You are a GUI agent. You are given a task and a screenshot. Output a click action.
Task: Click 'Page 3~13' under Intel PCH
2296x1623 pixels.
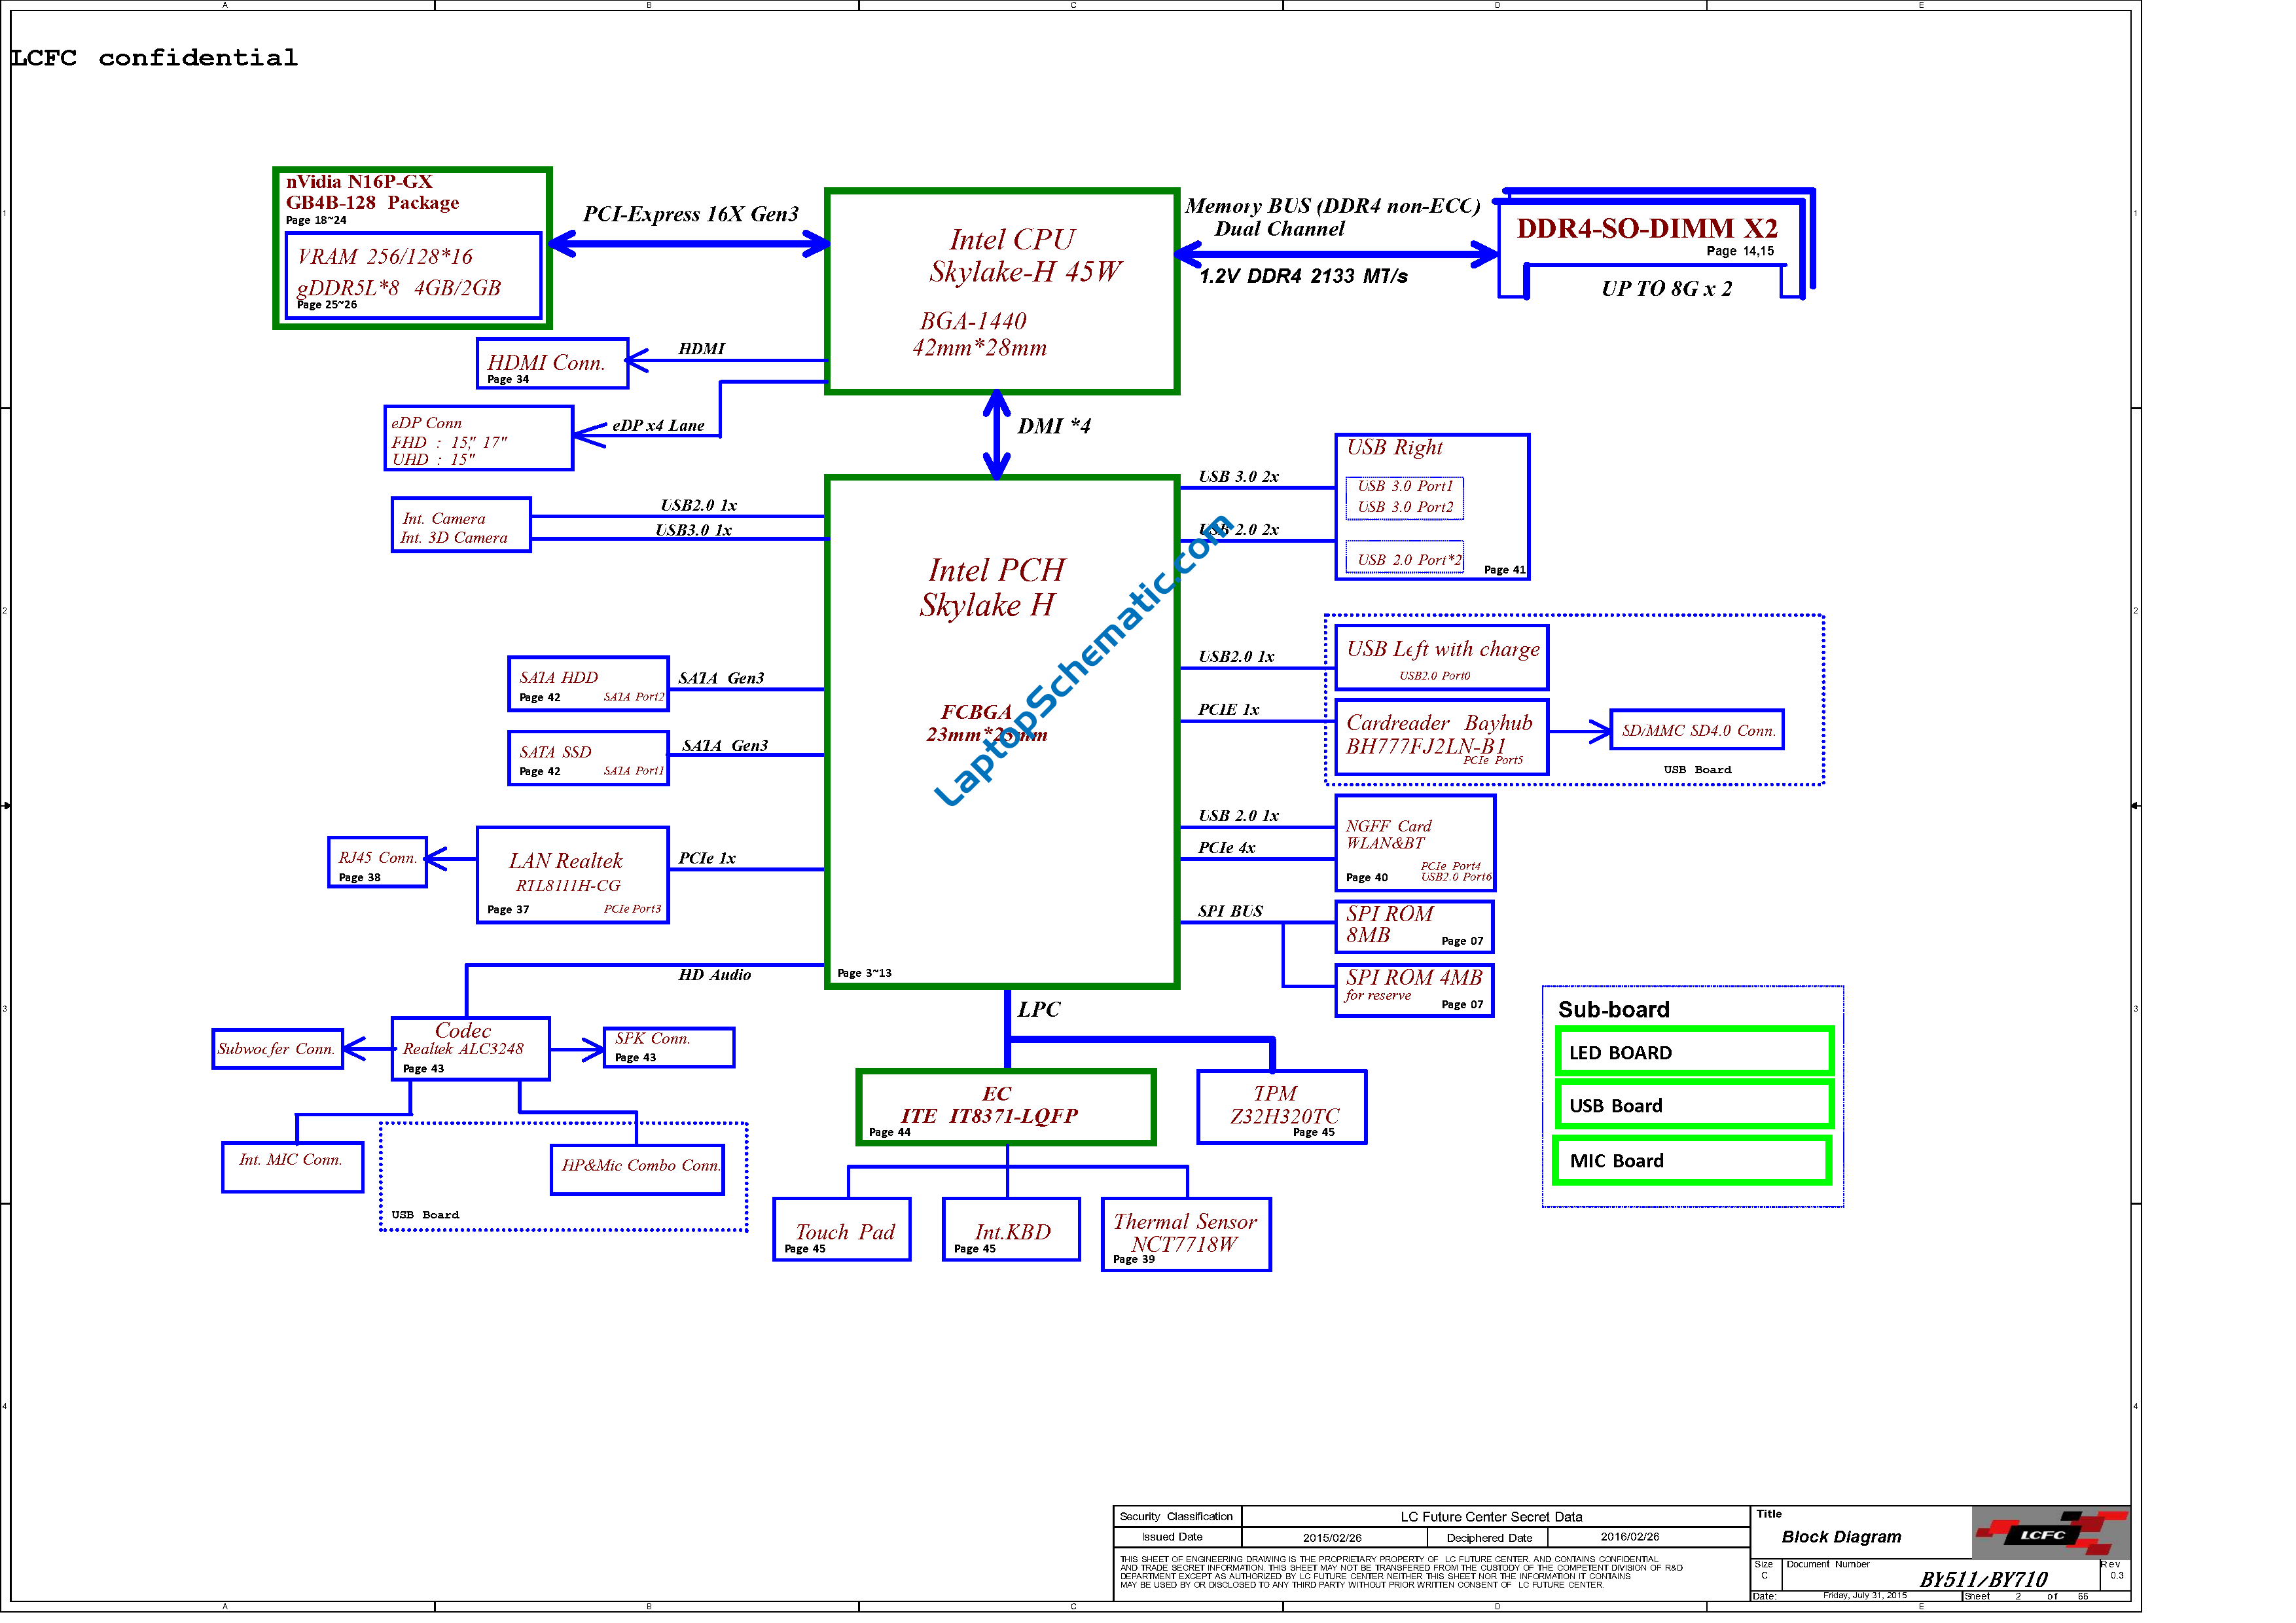pyautogui.click(x=864, y=973)
